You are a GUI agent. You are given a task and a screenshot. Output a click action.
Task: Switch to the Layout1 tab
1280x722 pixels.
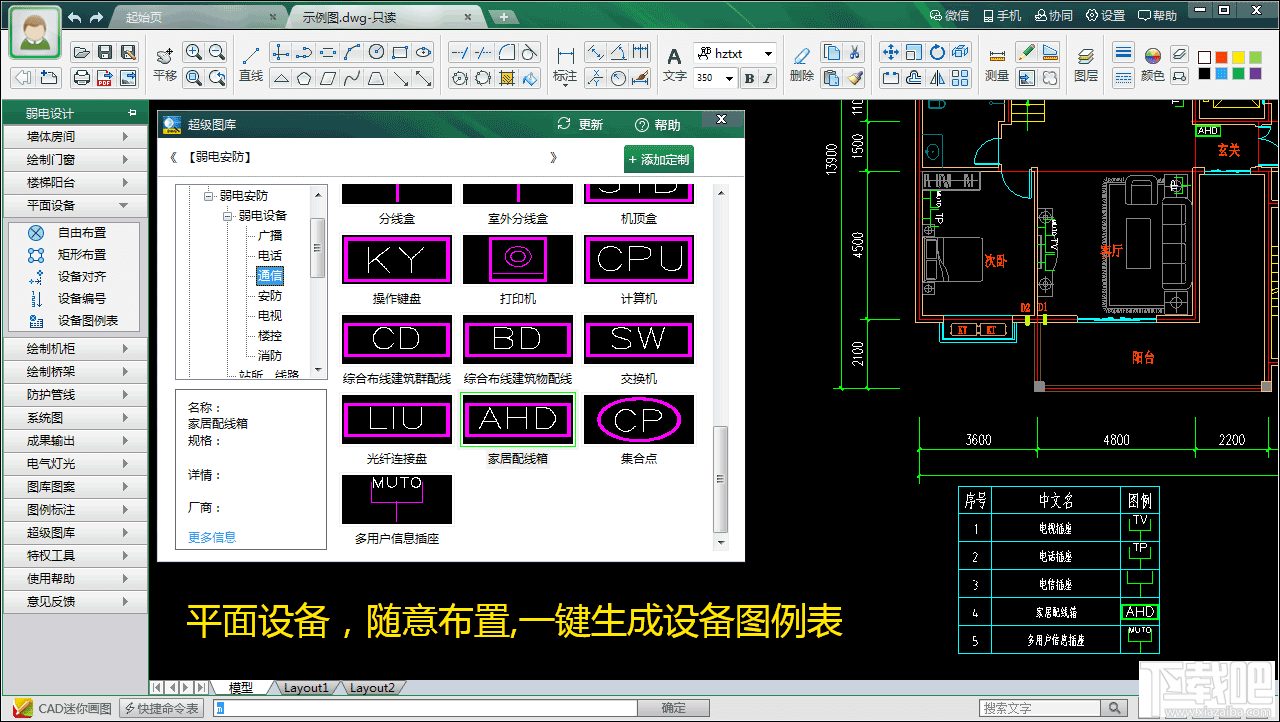[306, 688]
